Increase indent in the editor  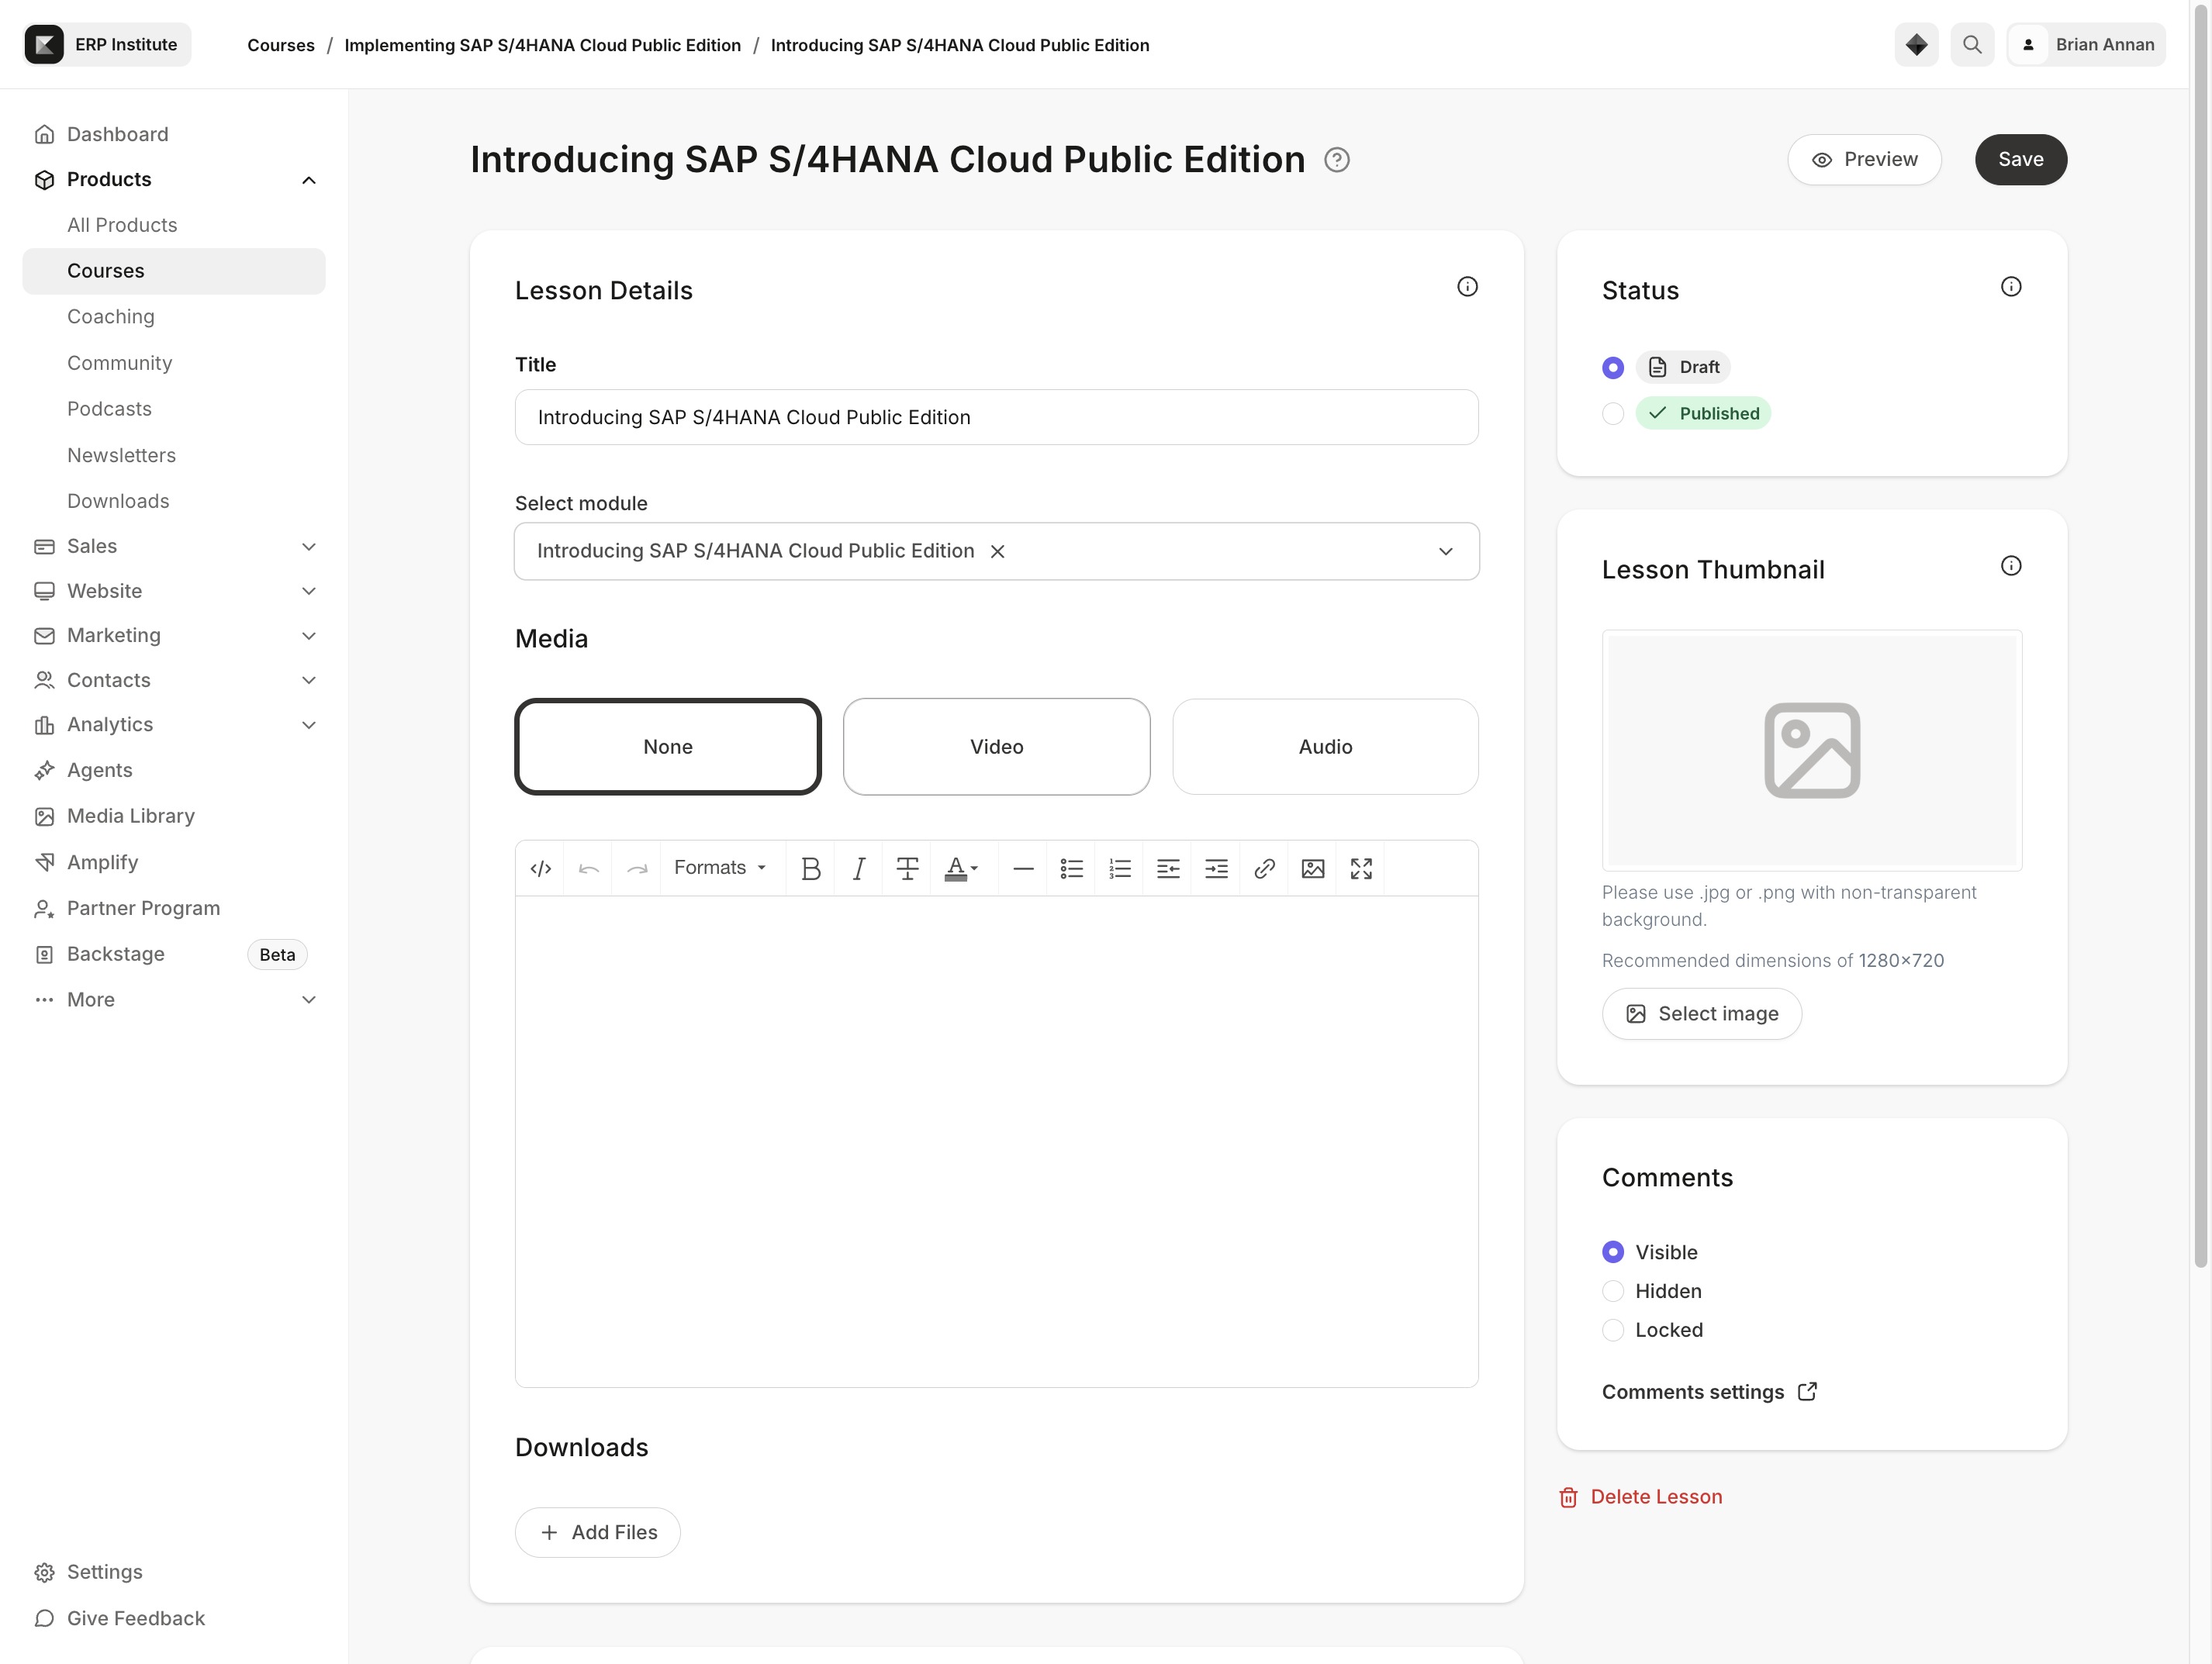point(1216,868)
